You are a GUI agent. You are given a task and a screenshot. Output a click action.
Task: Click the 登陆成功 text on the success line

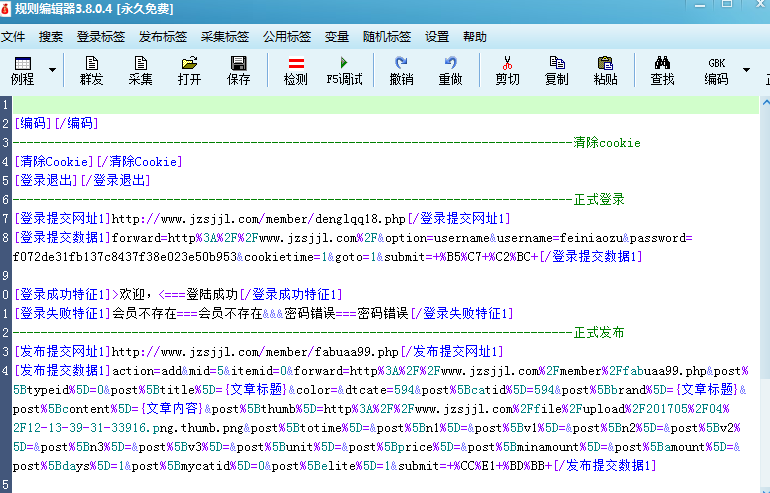tap(212, 295)
